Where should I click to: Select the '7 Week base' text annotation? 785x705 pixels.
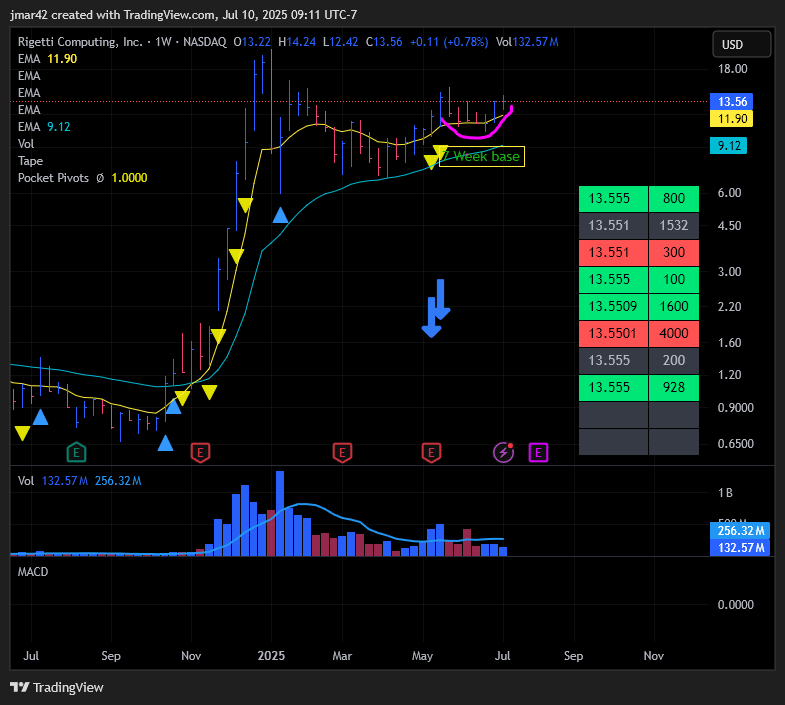pos(482,157)
